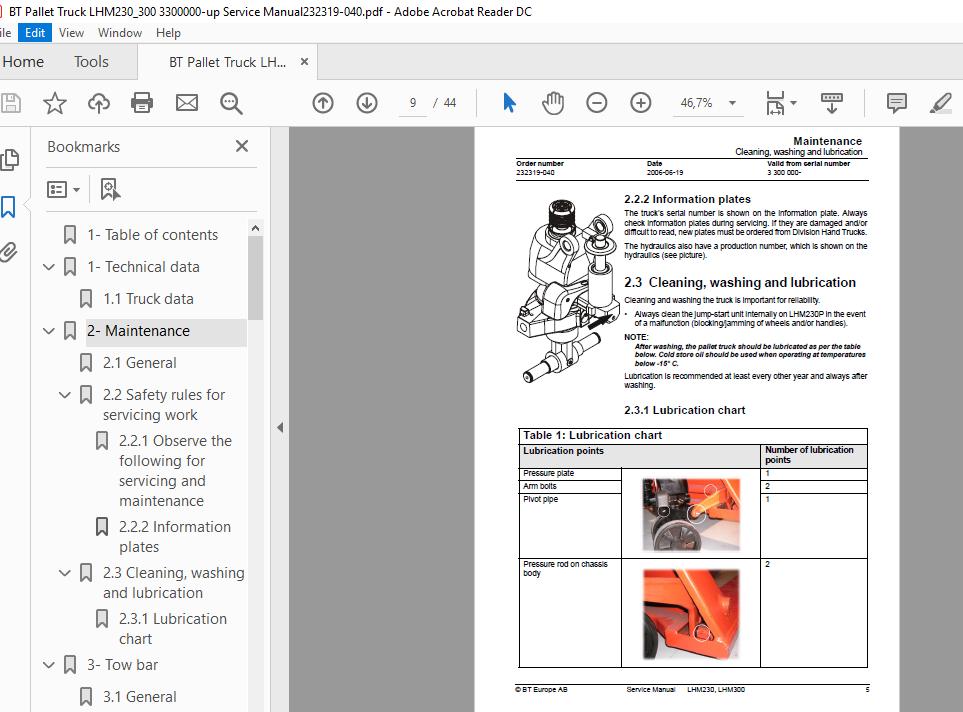
Task: Jump to 1- Table of contents bookmark
Action: coord(152,235)
